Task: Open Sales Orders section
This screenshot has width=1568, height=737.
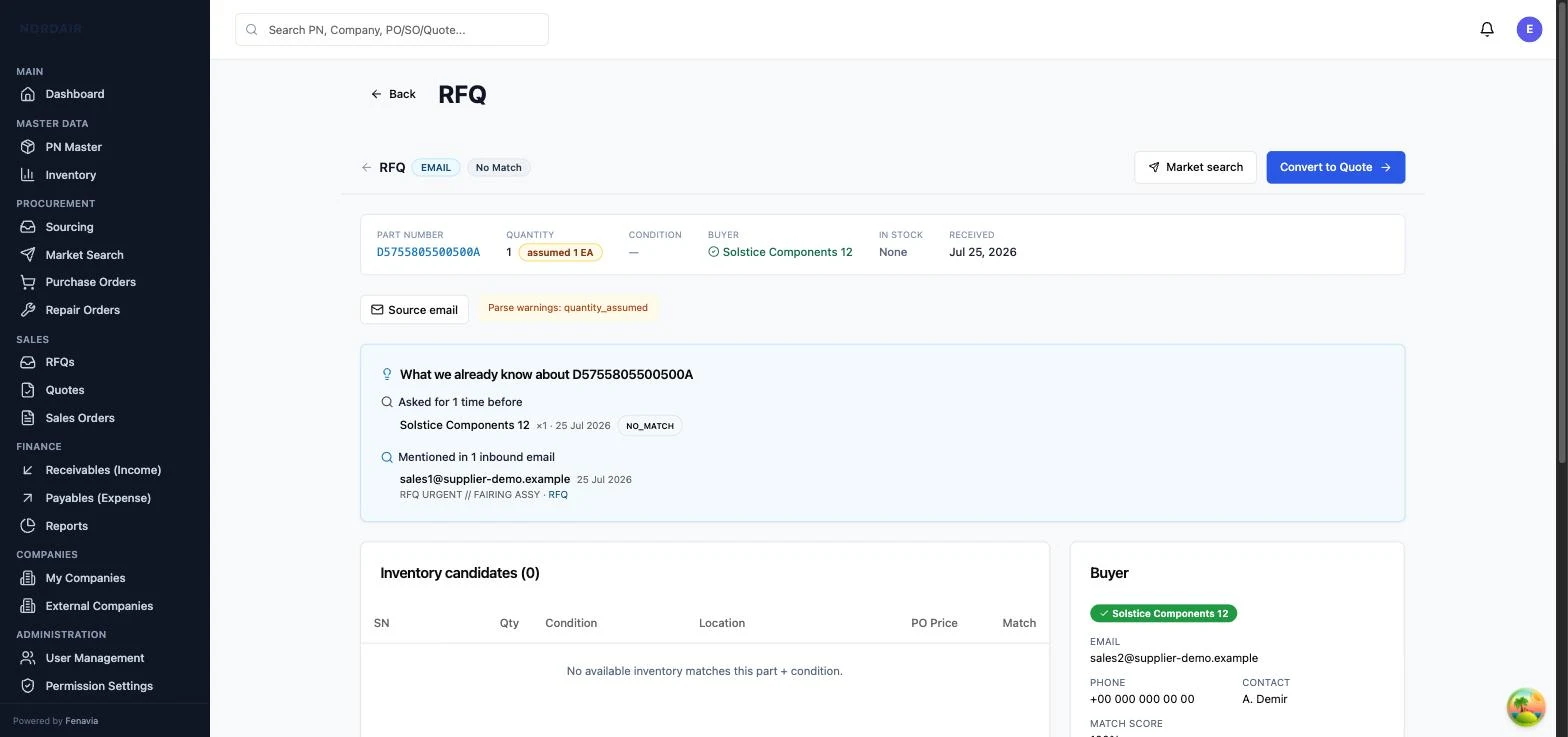Action: (105, 418)
